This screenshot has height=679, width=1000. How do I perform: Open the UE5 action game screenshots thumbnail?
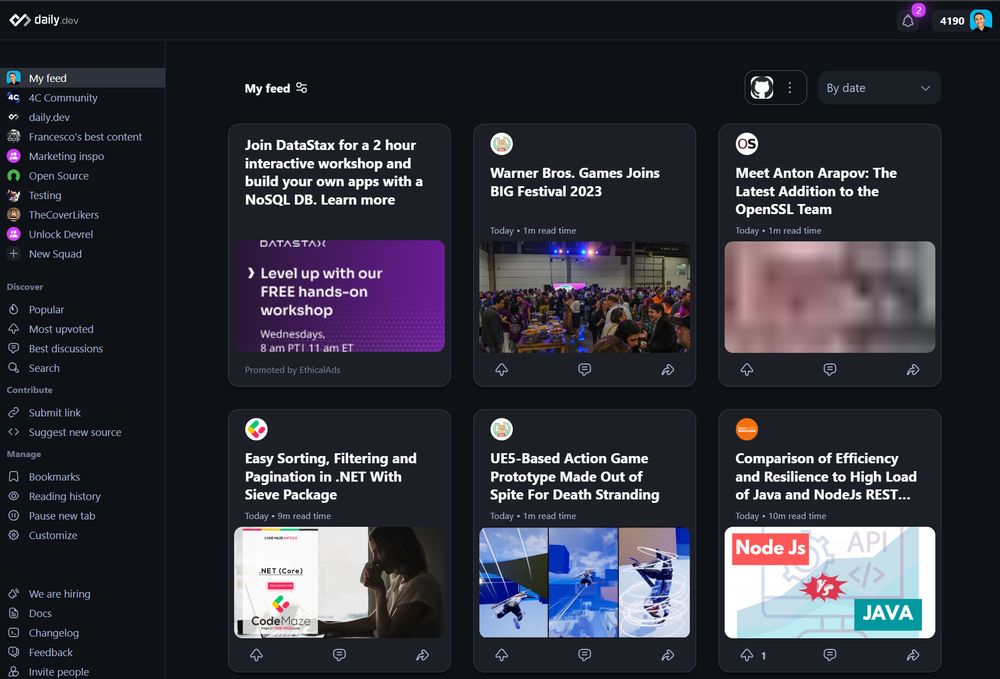(584, 583)
